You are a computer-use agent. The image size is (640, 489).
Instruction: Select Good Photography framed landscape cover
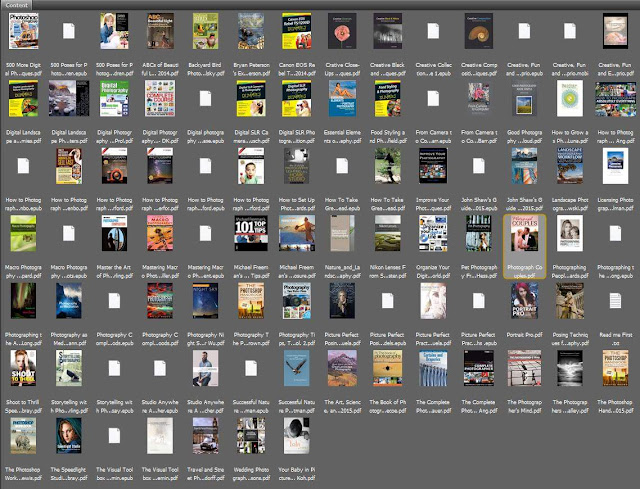(x=524, y=98)
